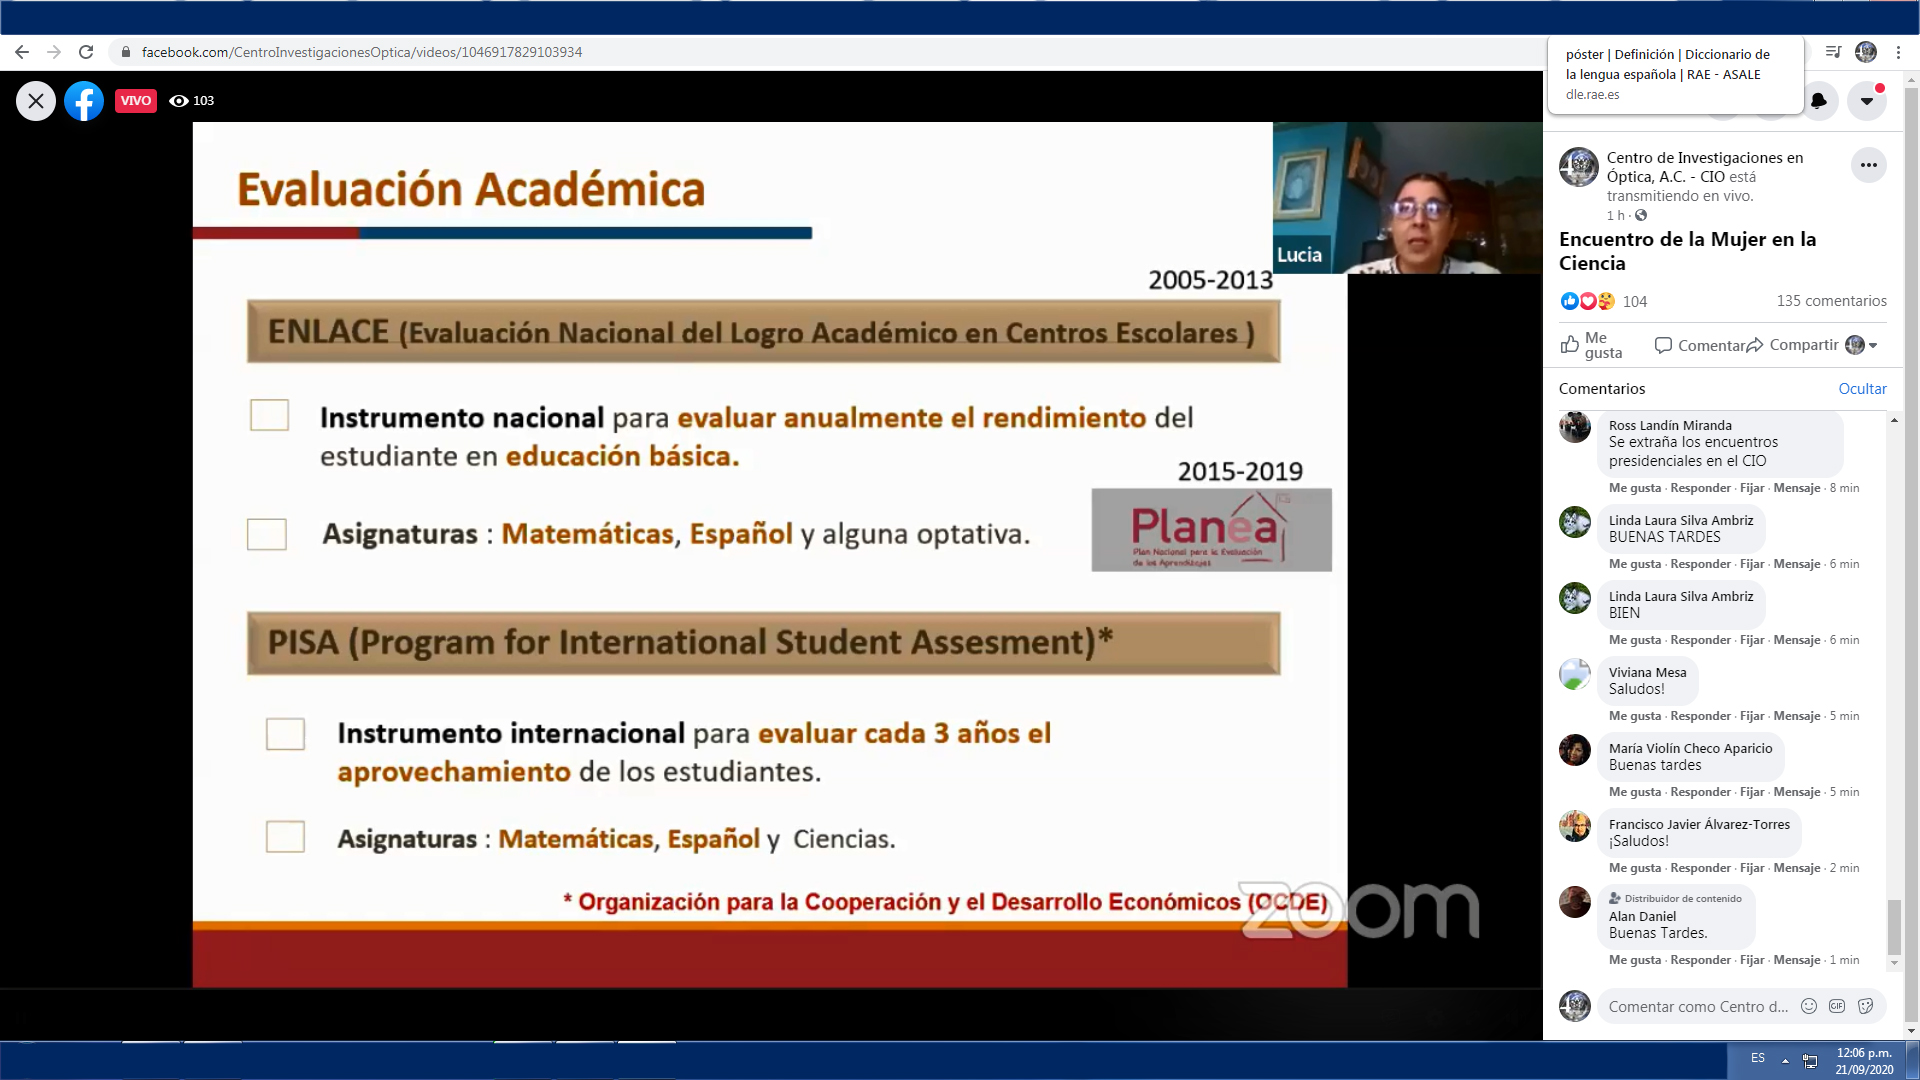The height and width of the screenshot is (1080, 1920).
Task: Open the sticker picker in the comment box
Action: 1865,1006
